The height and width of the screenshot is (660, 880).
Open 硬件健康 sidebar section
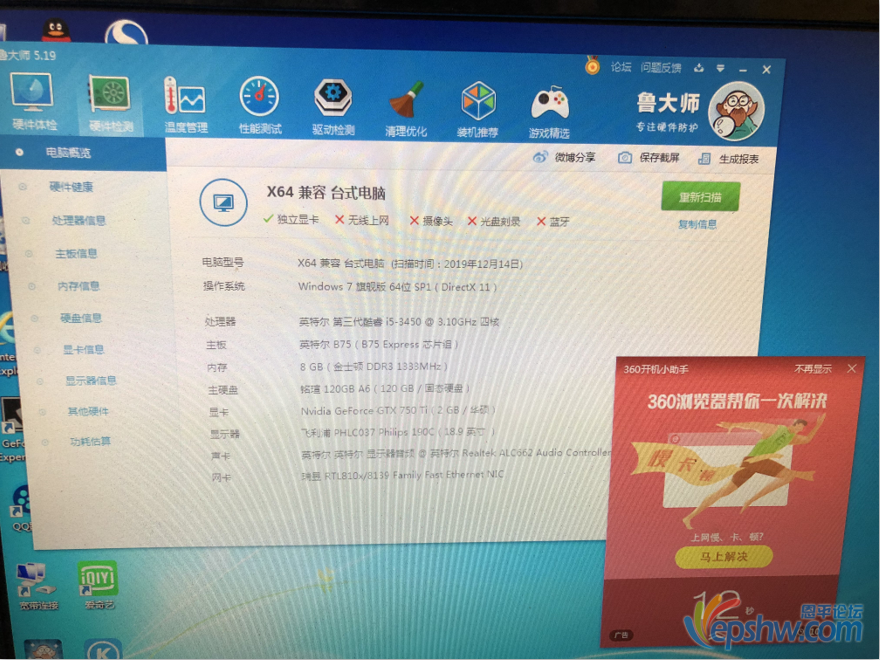coord(71,187)
